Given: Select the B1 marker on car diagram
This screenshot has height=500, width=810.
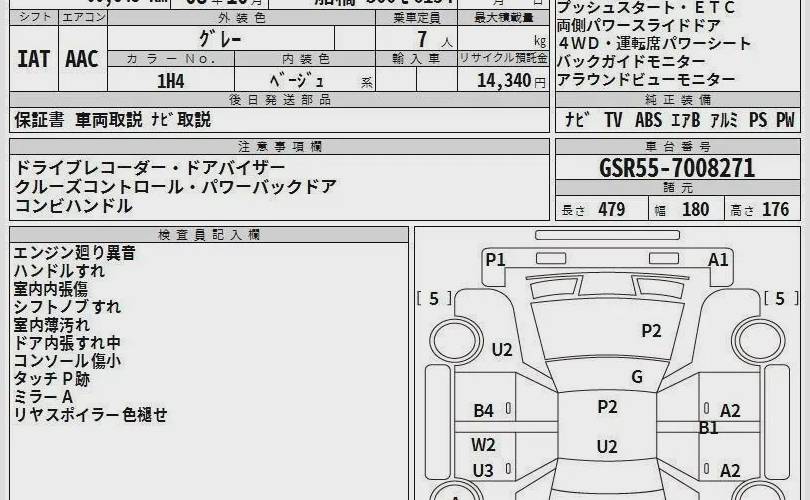Looking at the screenshot, I should coord(709,428).
